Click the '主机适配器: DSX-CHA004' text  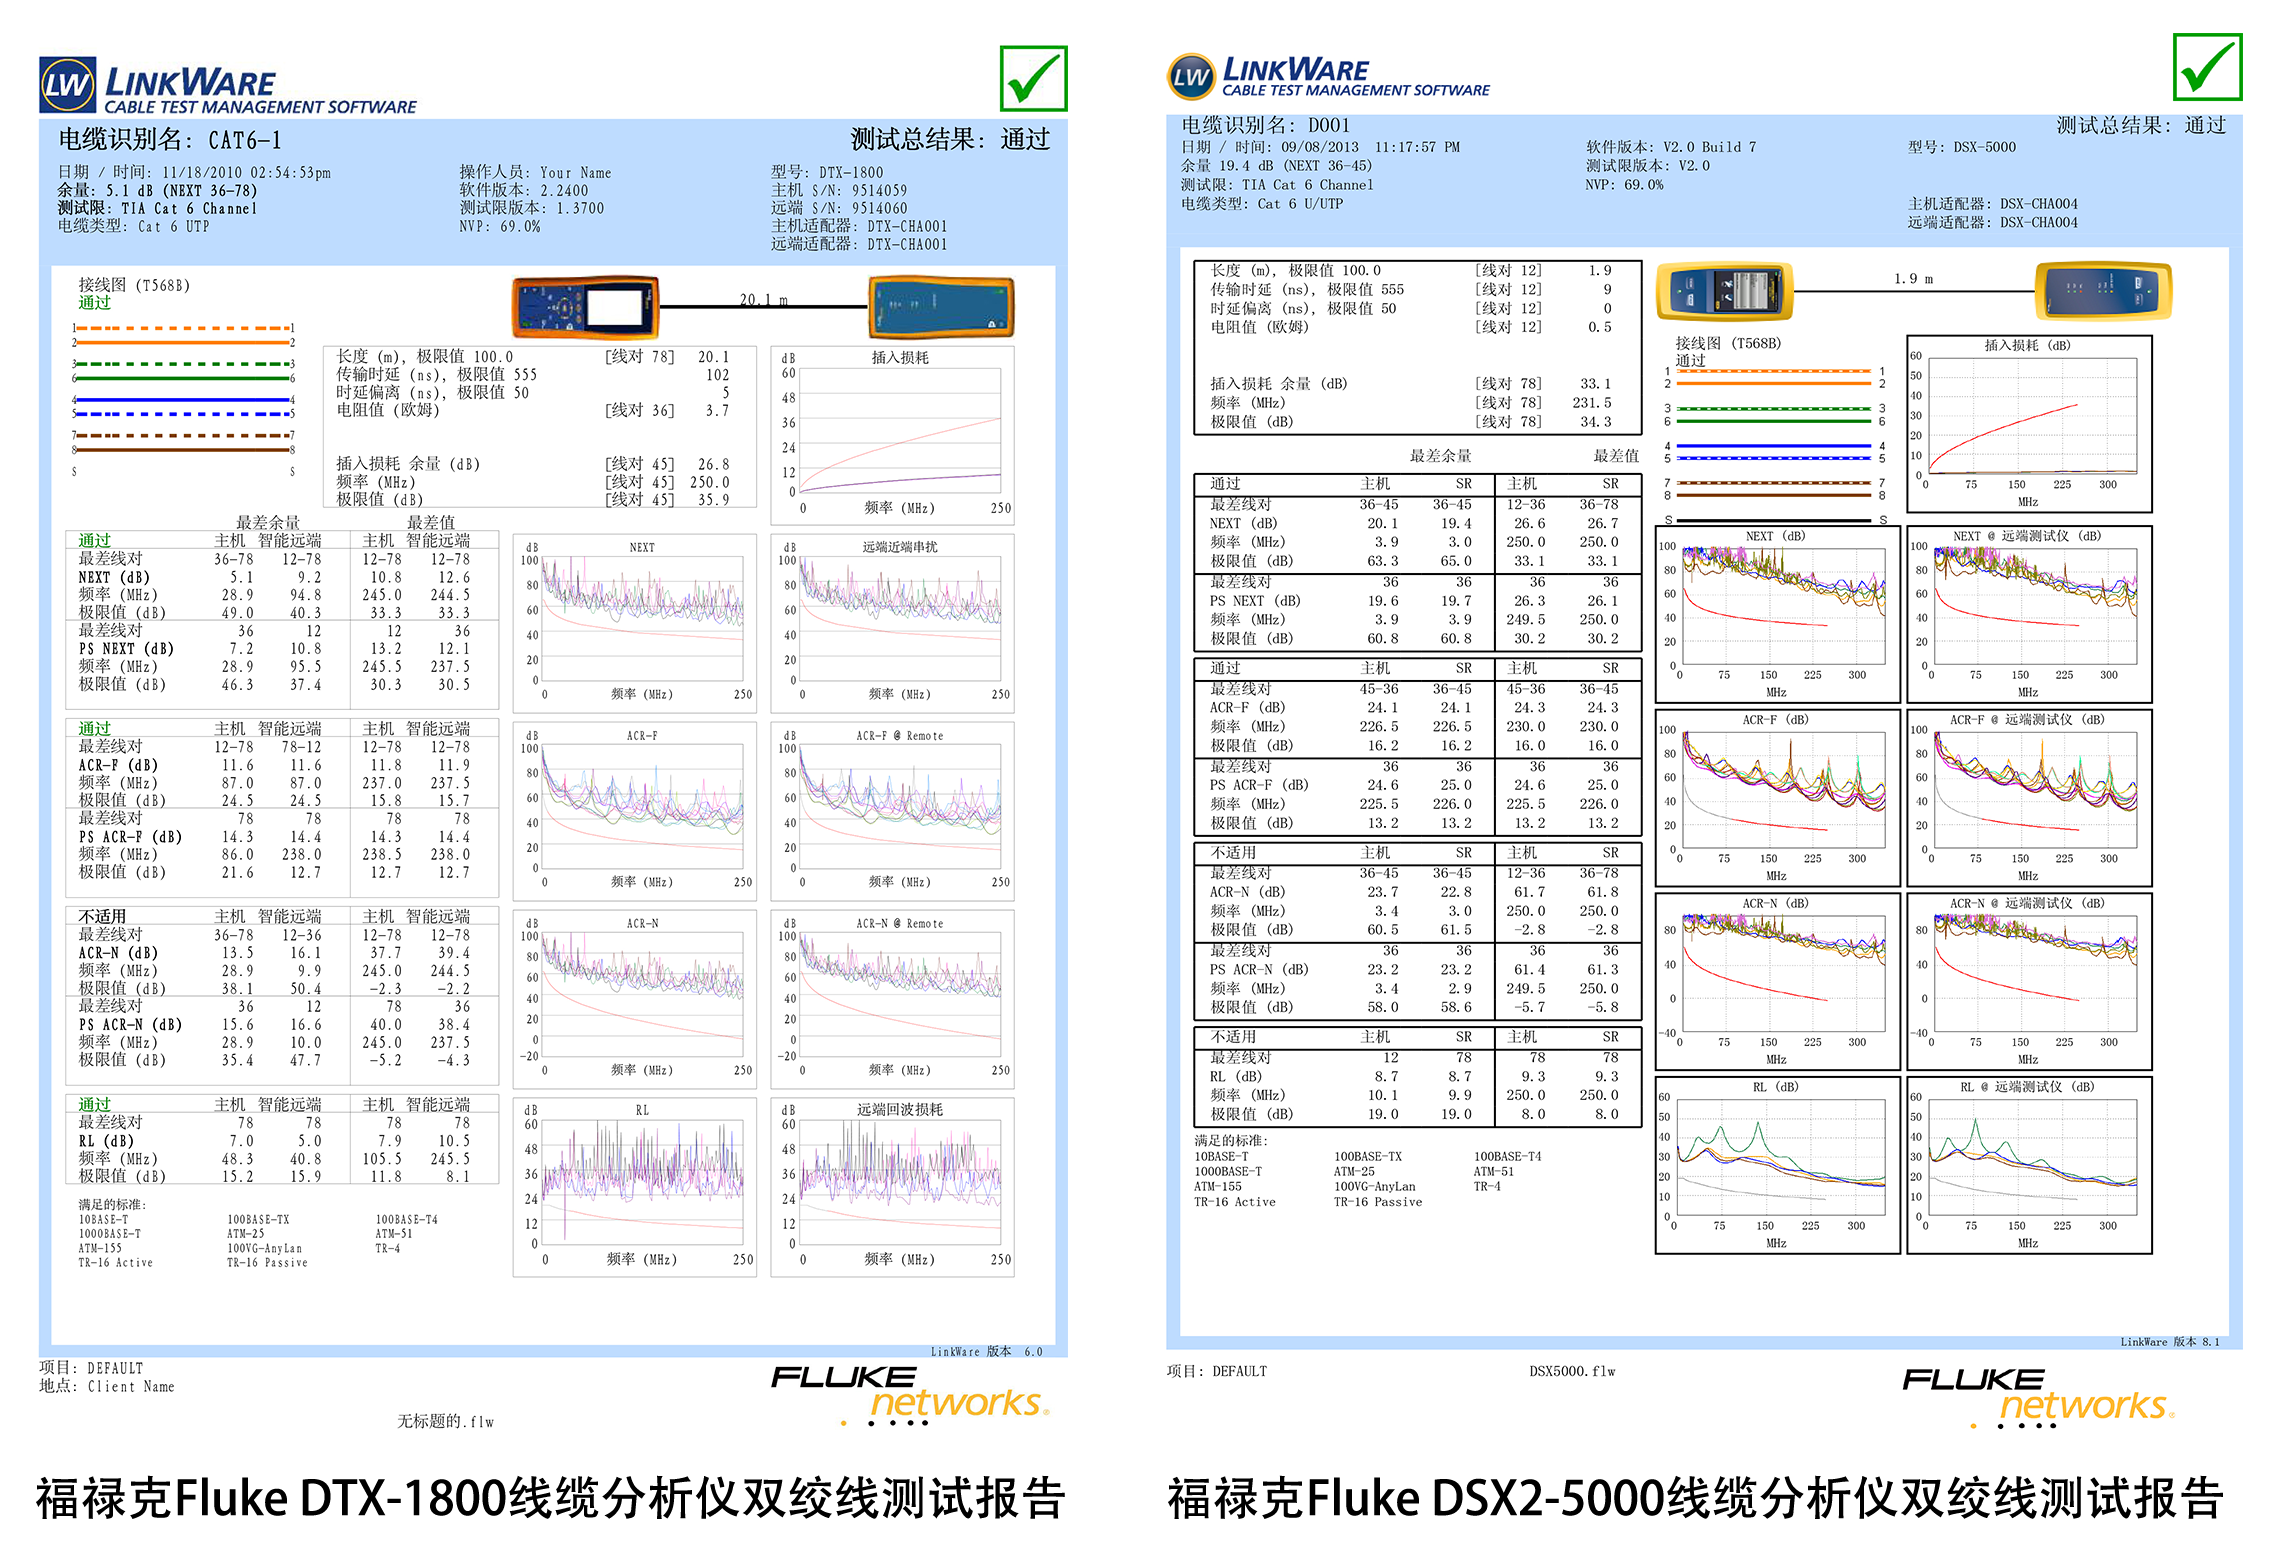(x=1992, y=204)
